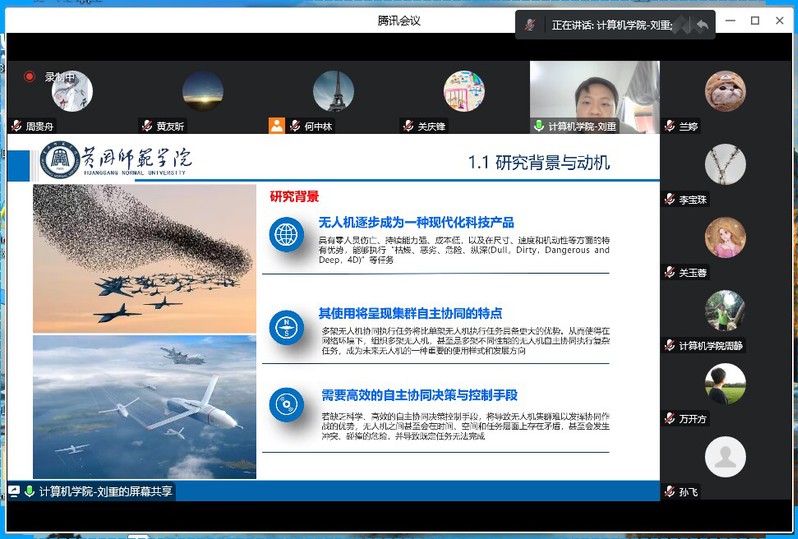Click the orange host icon beside 何中林
Screen dimensions: 798x539
click(x=277, y=126)
